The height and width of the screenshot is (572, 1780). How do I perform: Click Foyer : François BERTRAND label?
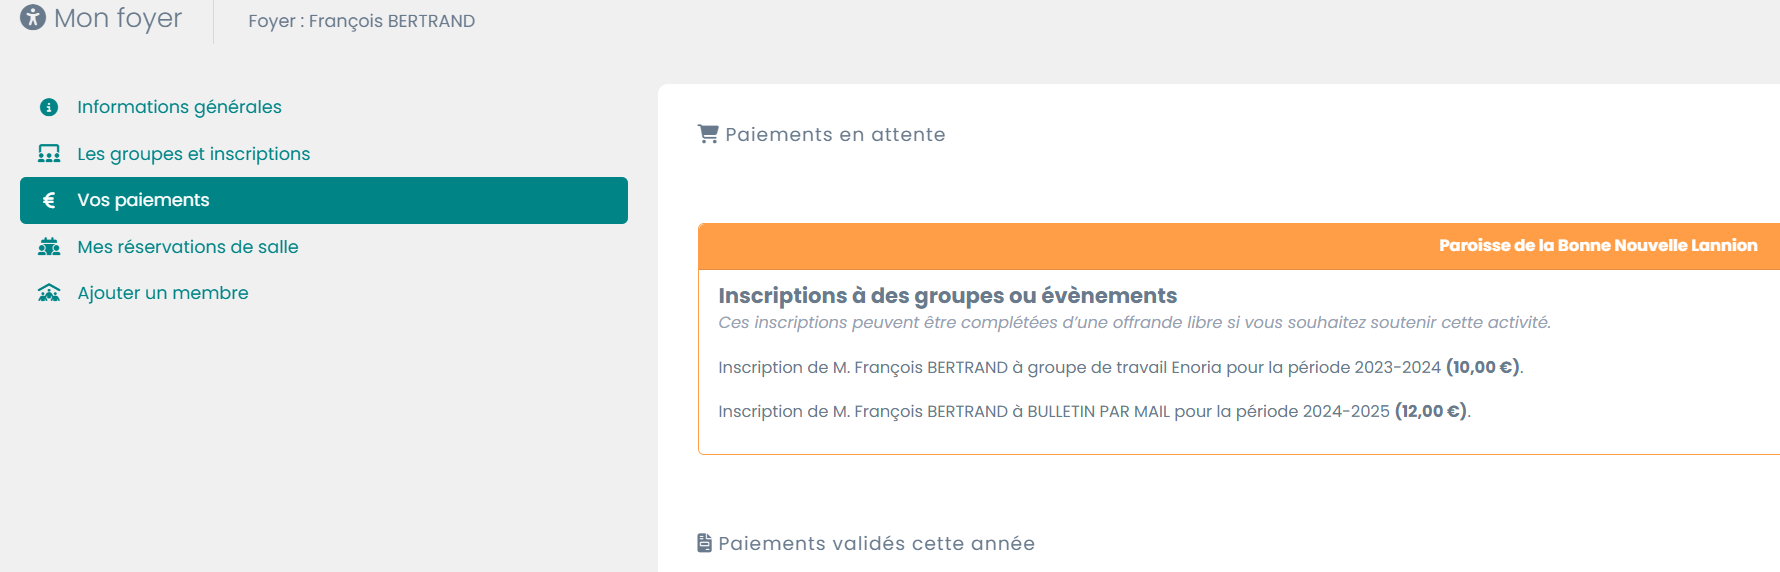pos(361,21)
